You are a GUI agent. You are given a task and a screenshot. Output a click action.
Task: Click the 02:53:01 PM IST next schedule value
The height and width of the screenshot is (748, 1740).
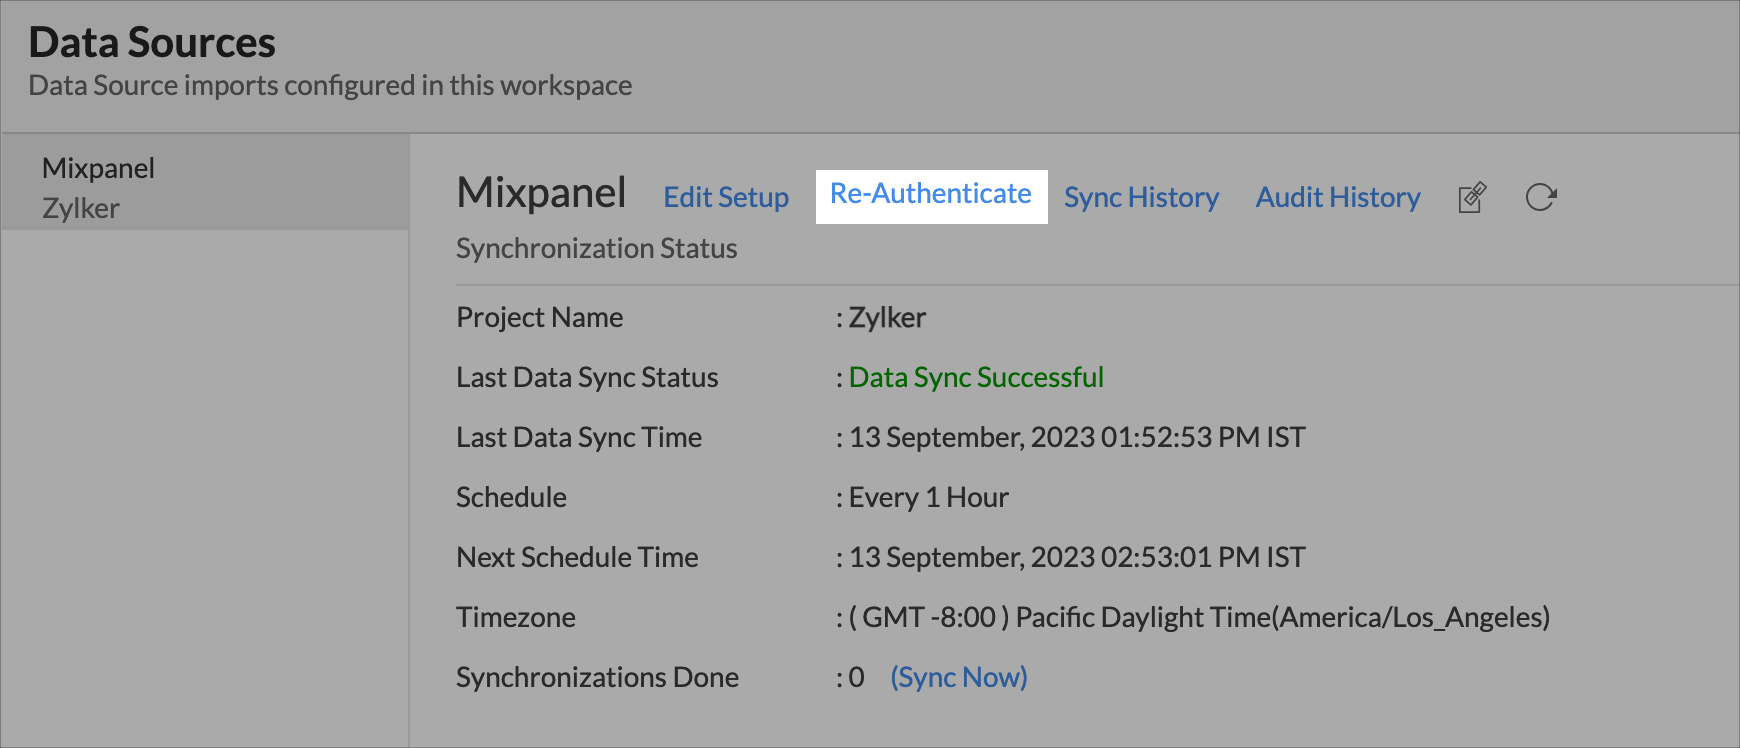click(1077, 557)
